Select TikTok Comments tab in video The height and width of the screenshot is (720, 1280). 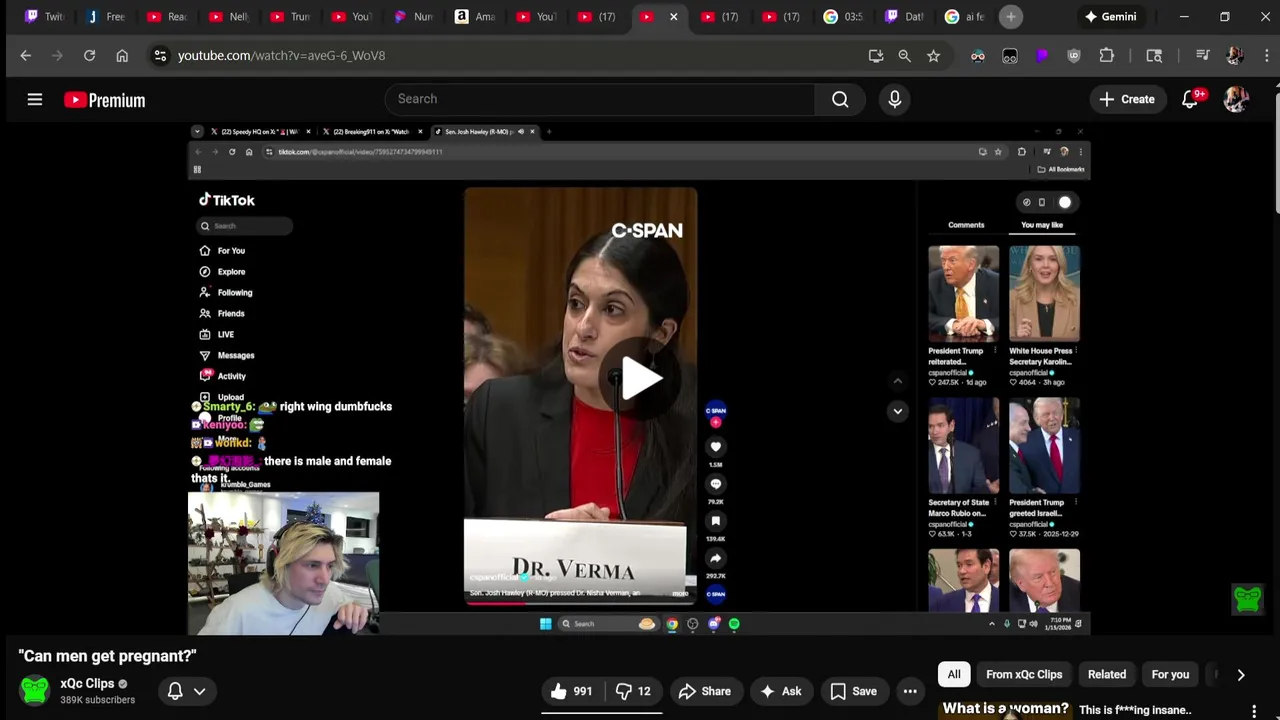coord(966,225)
